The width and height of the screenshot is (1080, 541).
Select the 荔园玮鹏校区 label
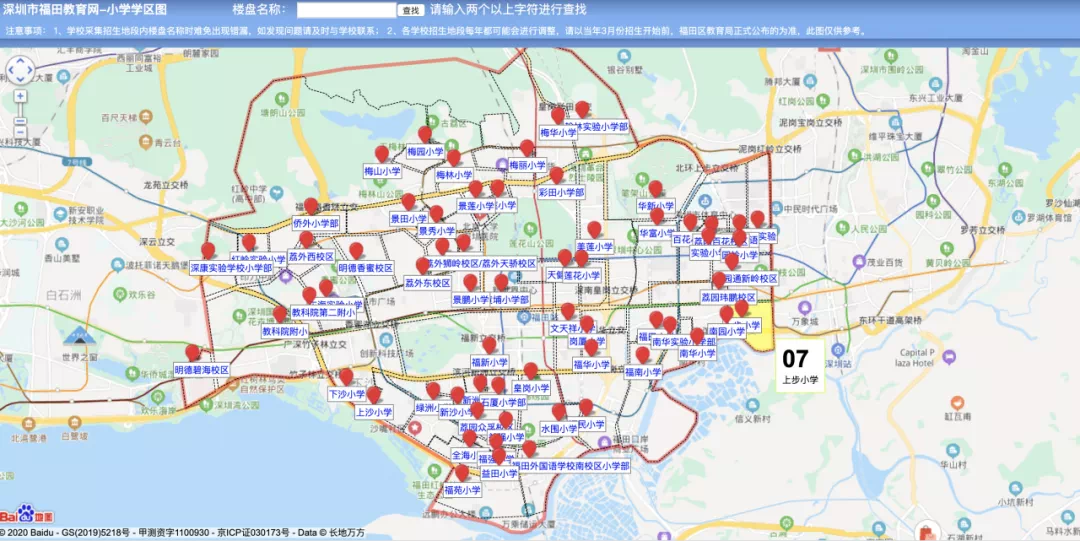point(728,298)
